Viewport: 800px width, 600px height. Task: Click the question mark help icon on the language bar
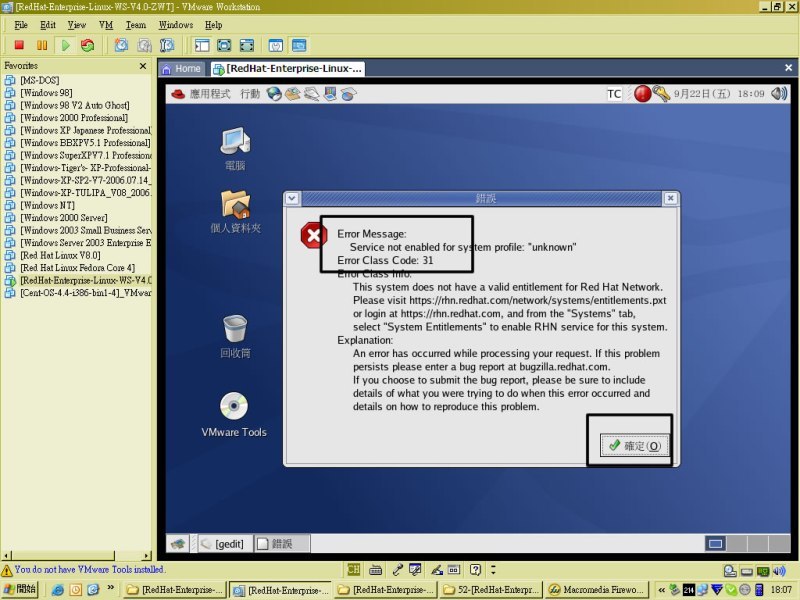pyautogui.click(x=475, y=569)
